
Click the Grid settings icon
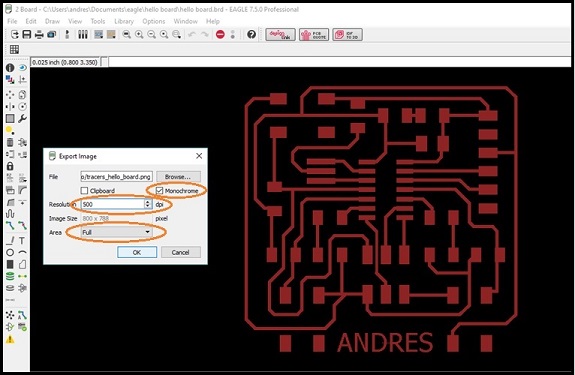click(x=14, y=49)
